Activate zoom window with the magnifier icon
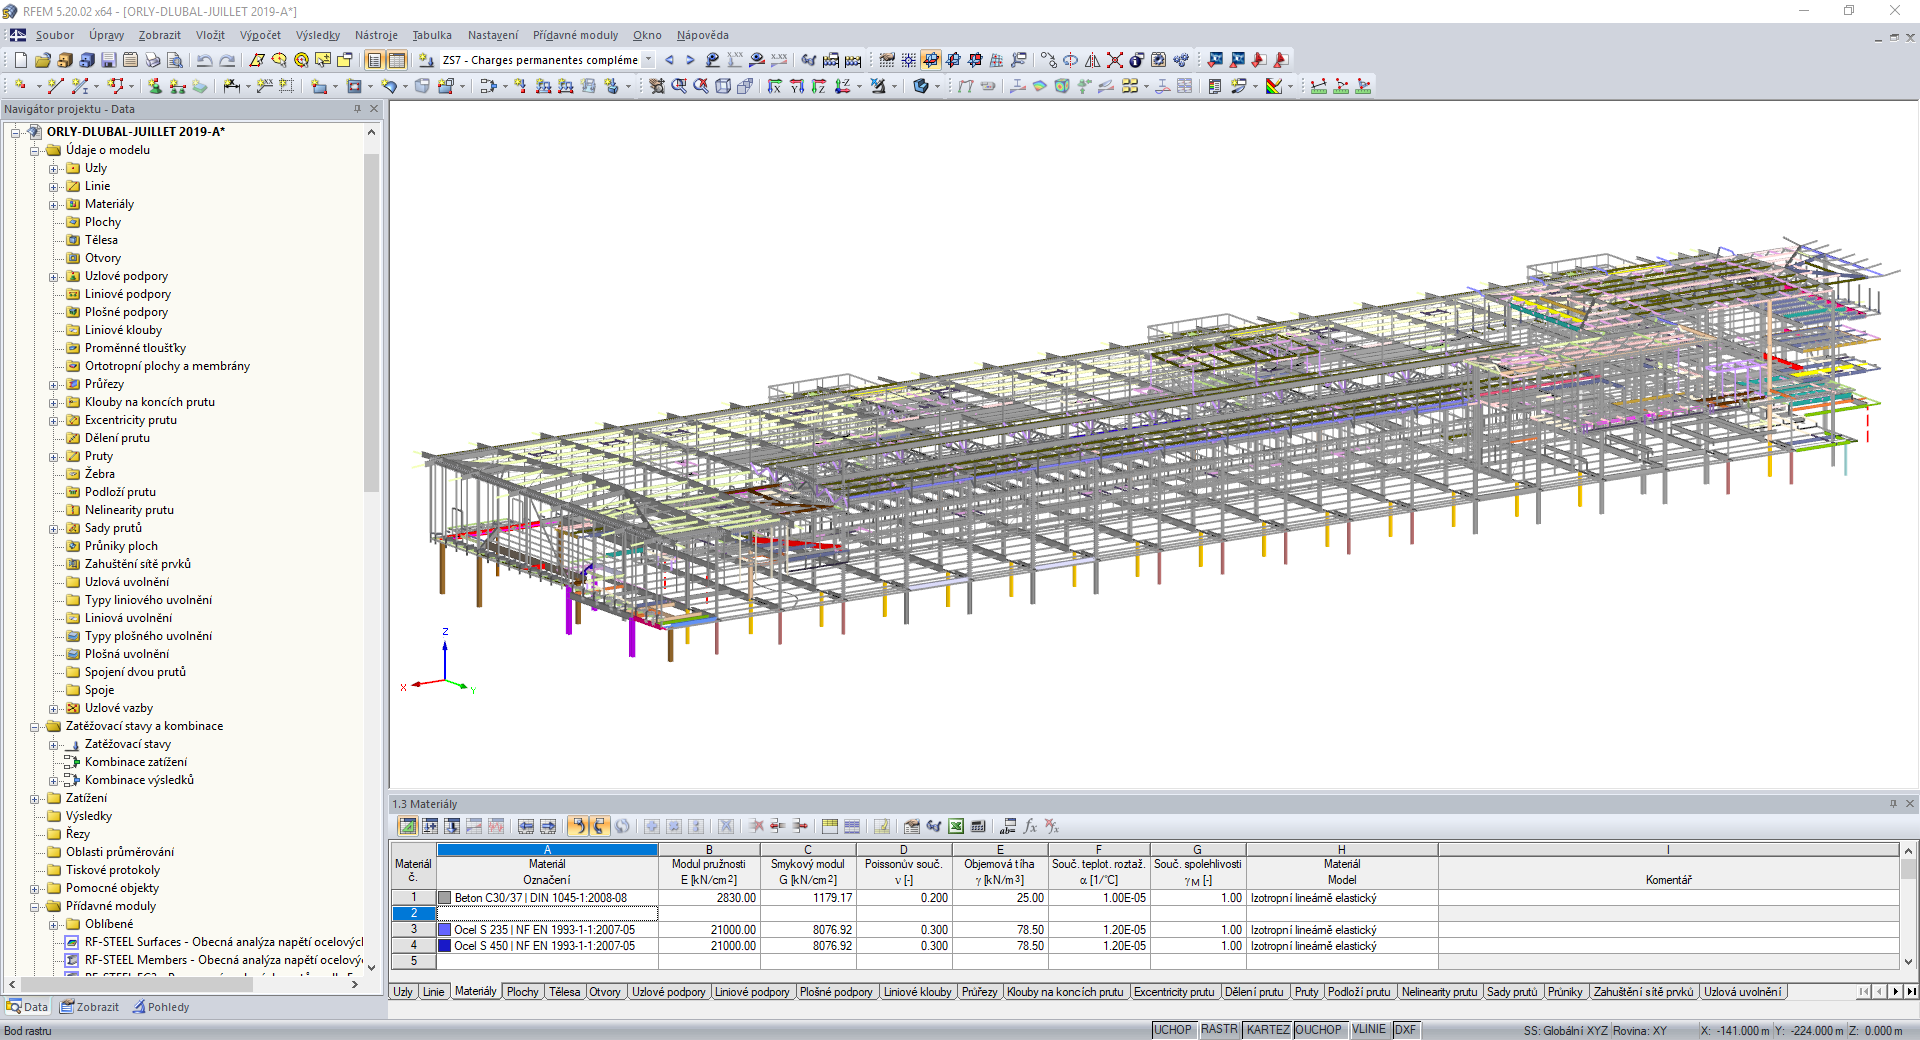The image size is (1920, 1040). coord(680,85)
